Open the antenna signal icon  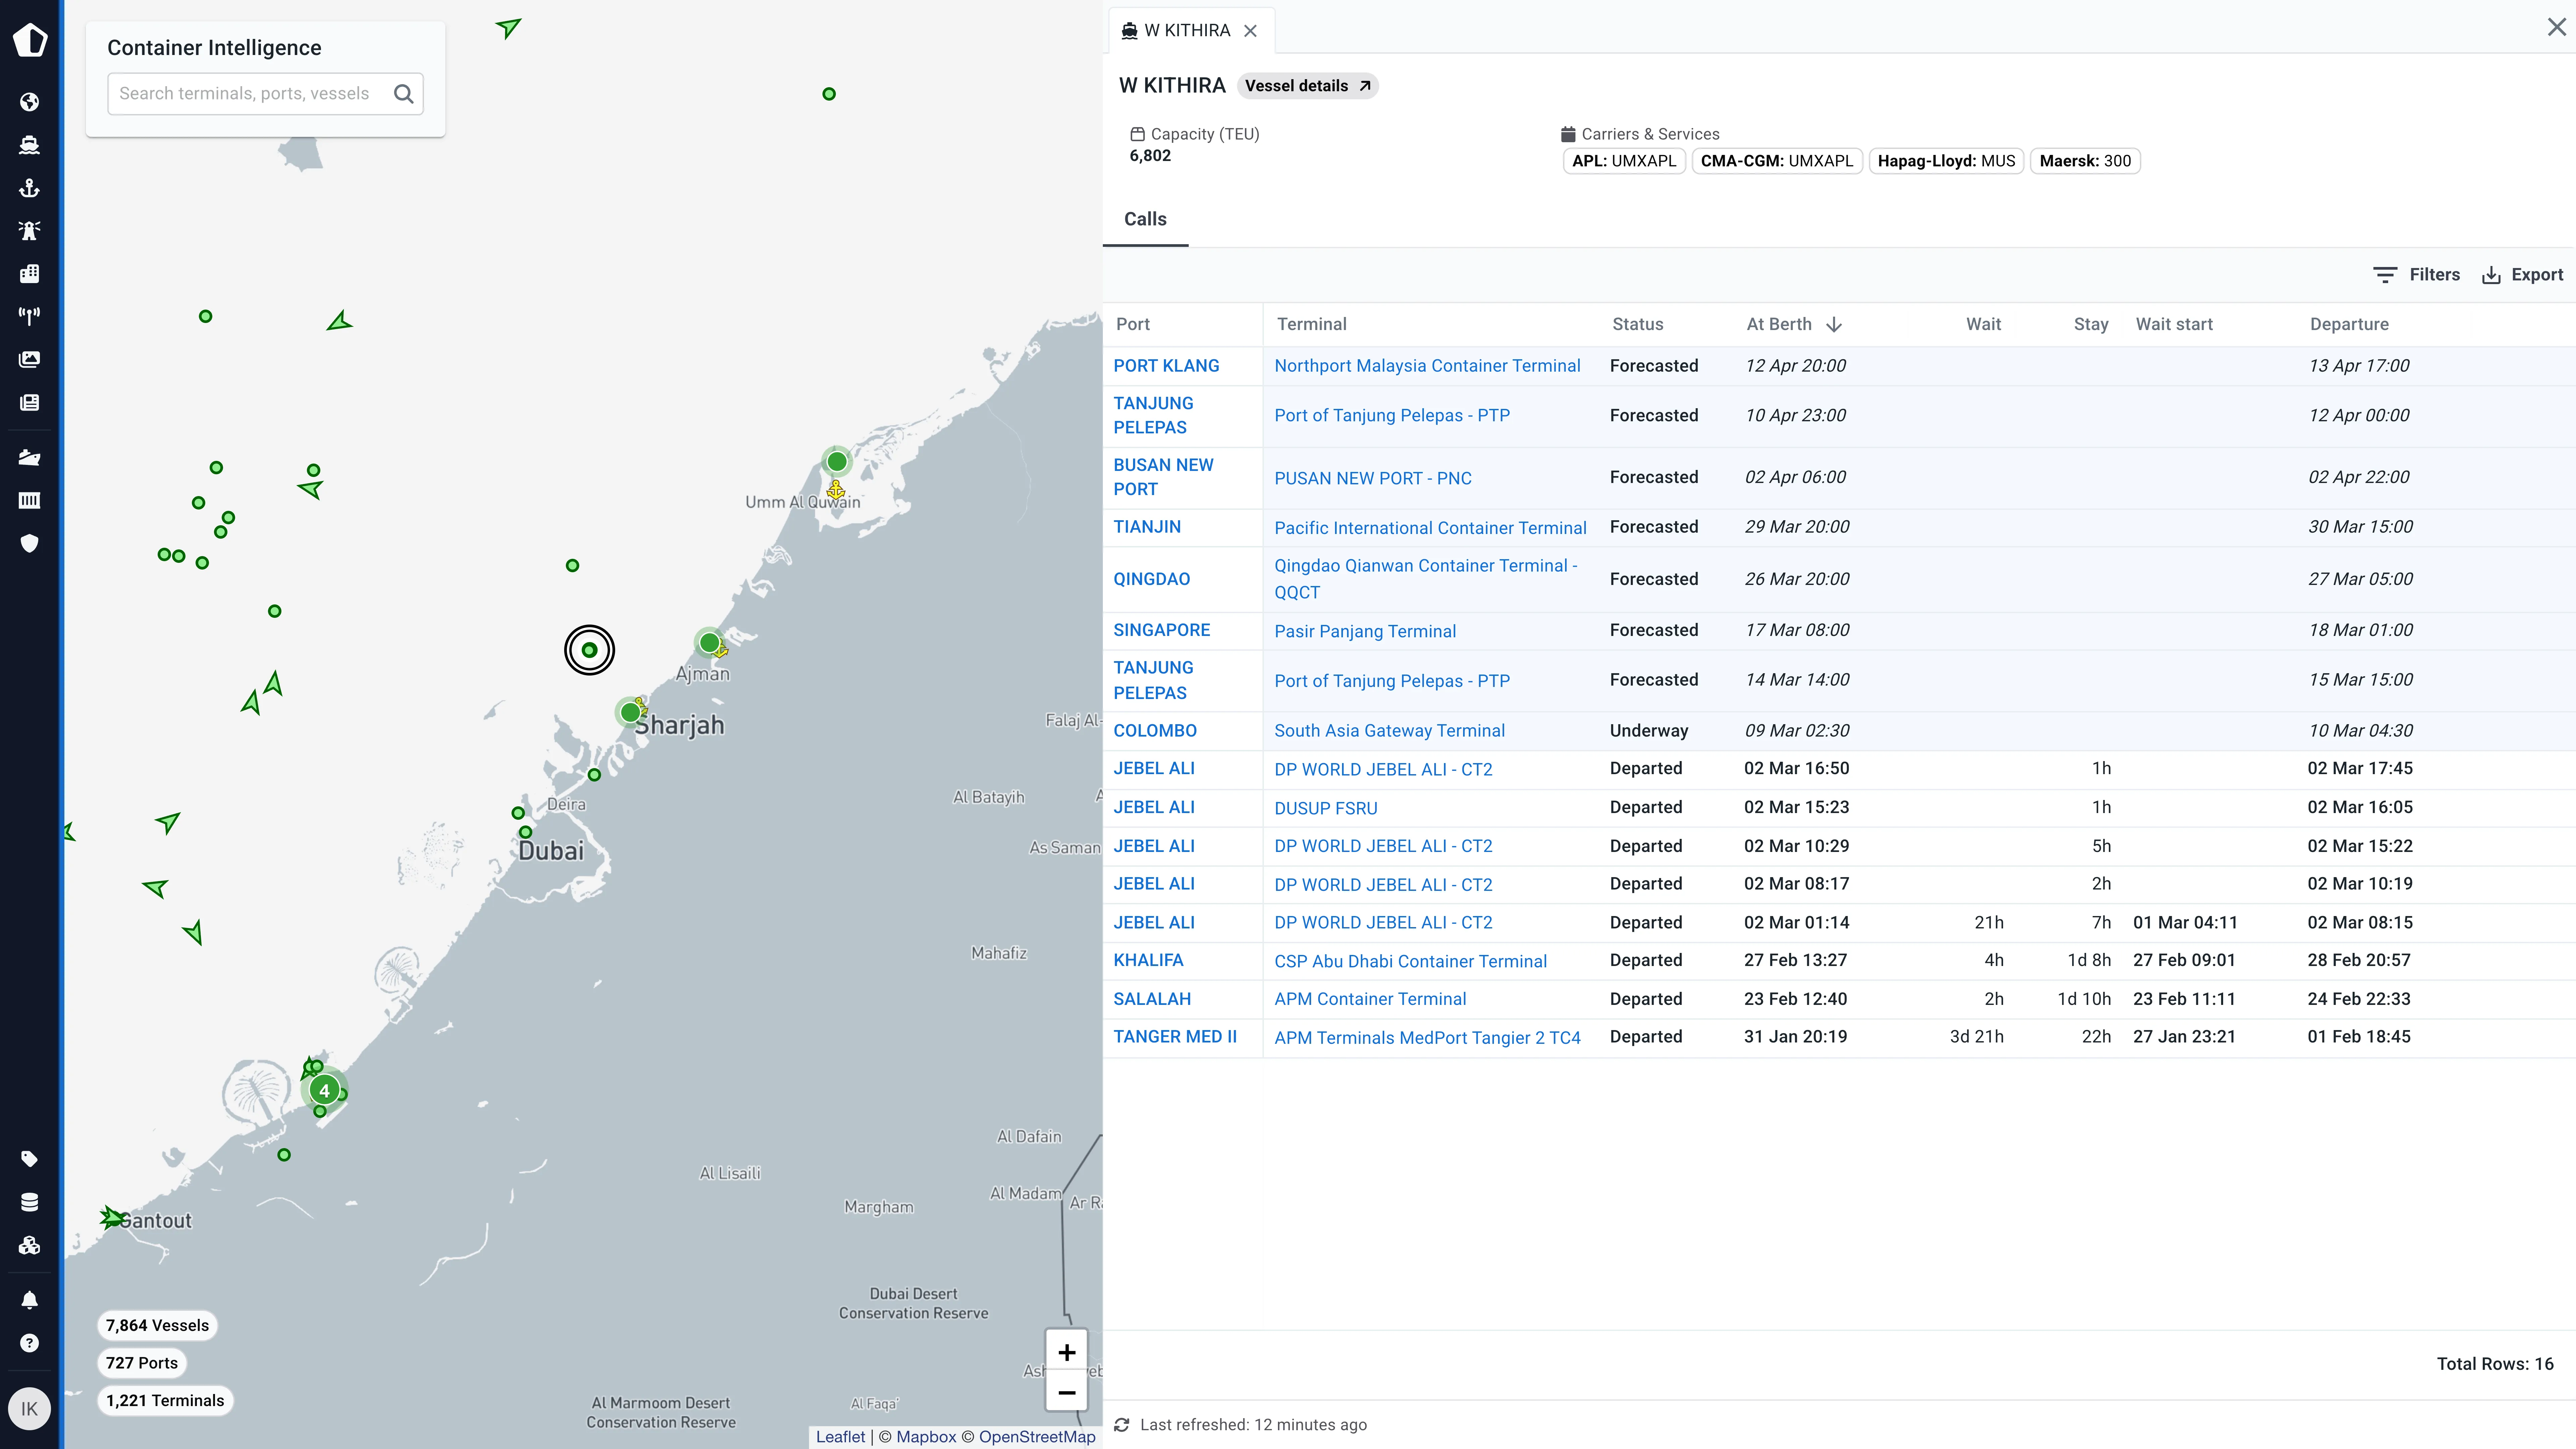(29, 316)
